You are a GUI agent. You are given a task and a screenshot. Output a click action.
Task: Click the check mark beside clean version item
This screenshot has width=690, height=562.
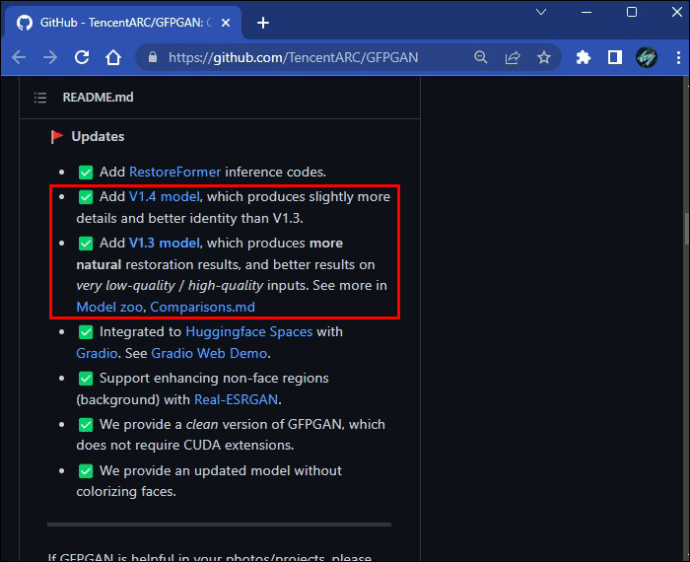pyautogui.click(x=86, y=425)
